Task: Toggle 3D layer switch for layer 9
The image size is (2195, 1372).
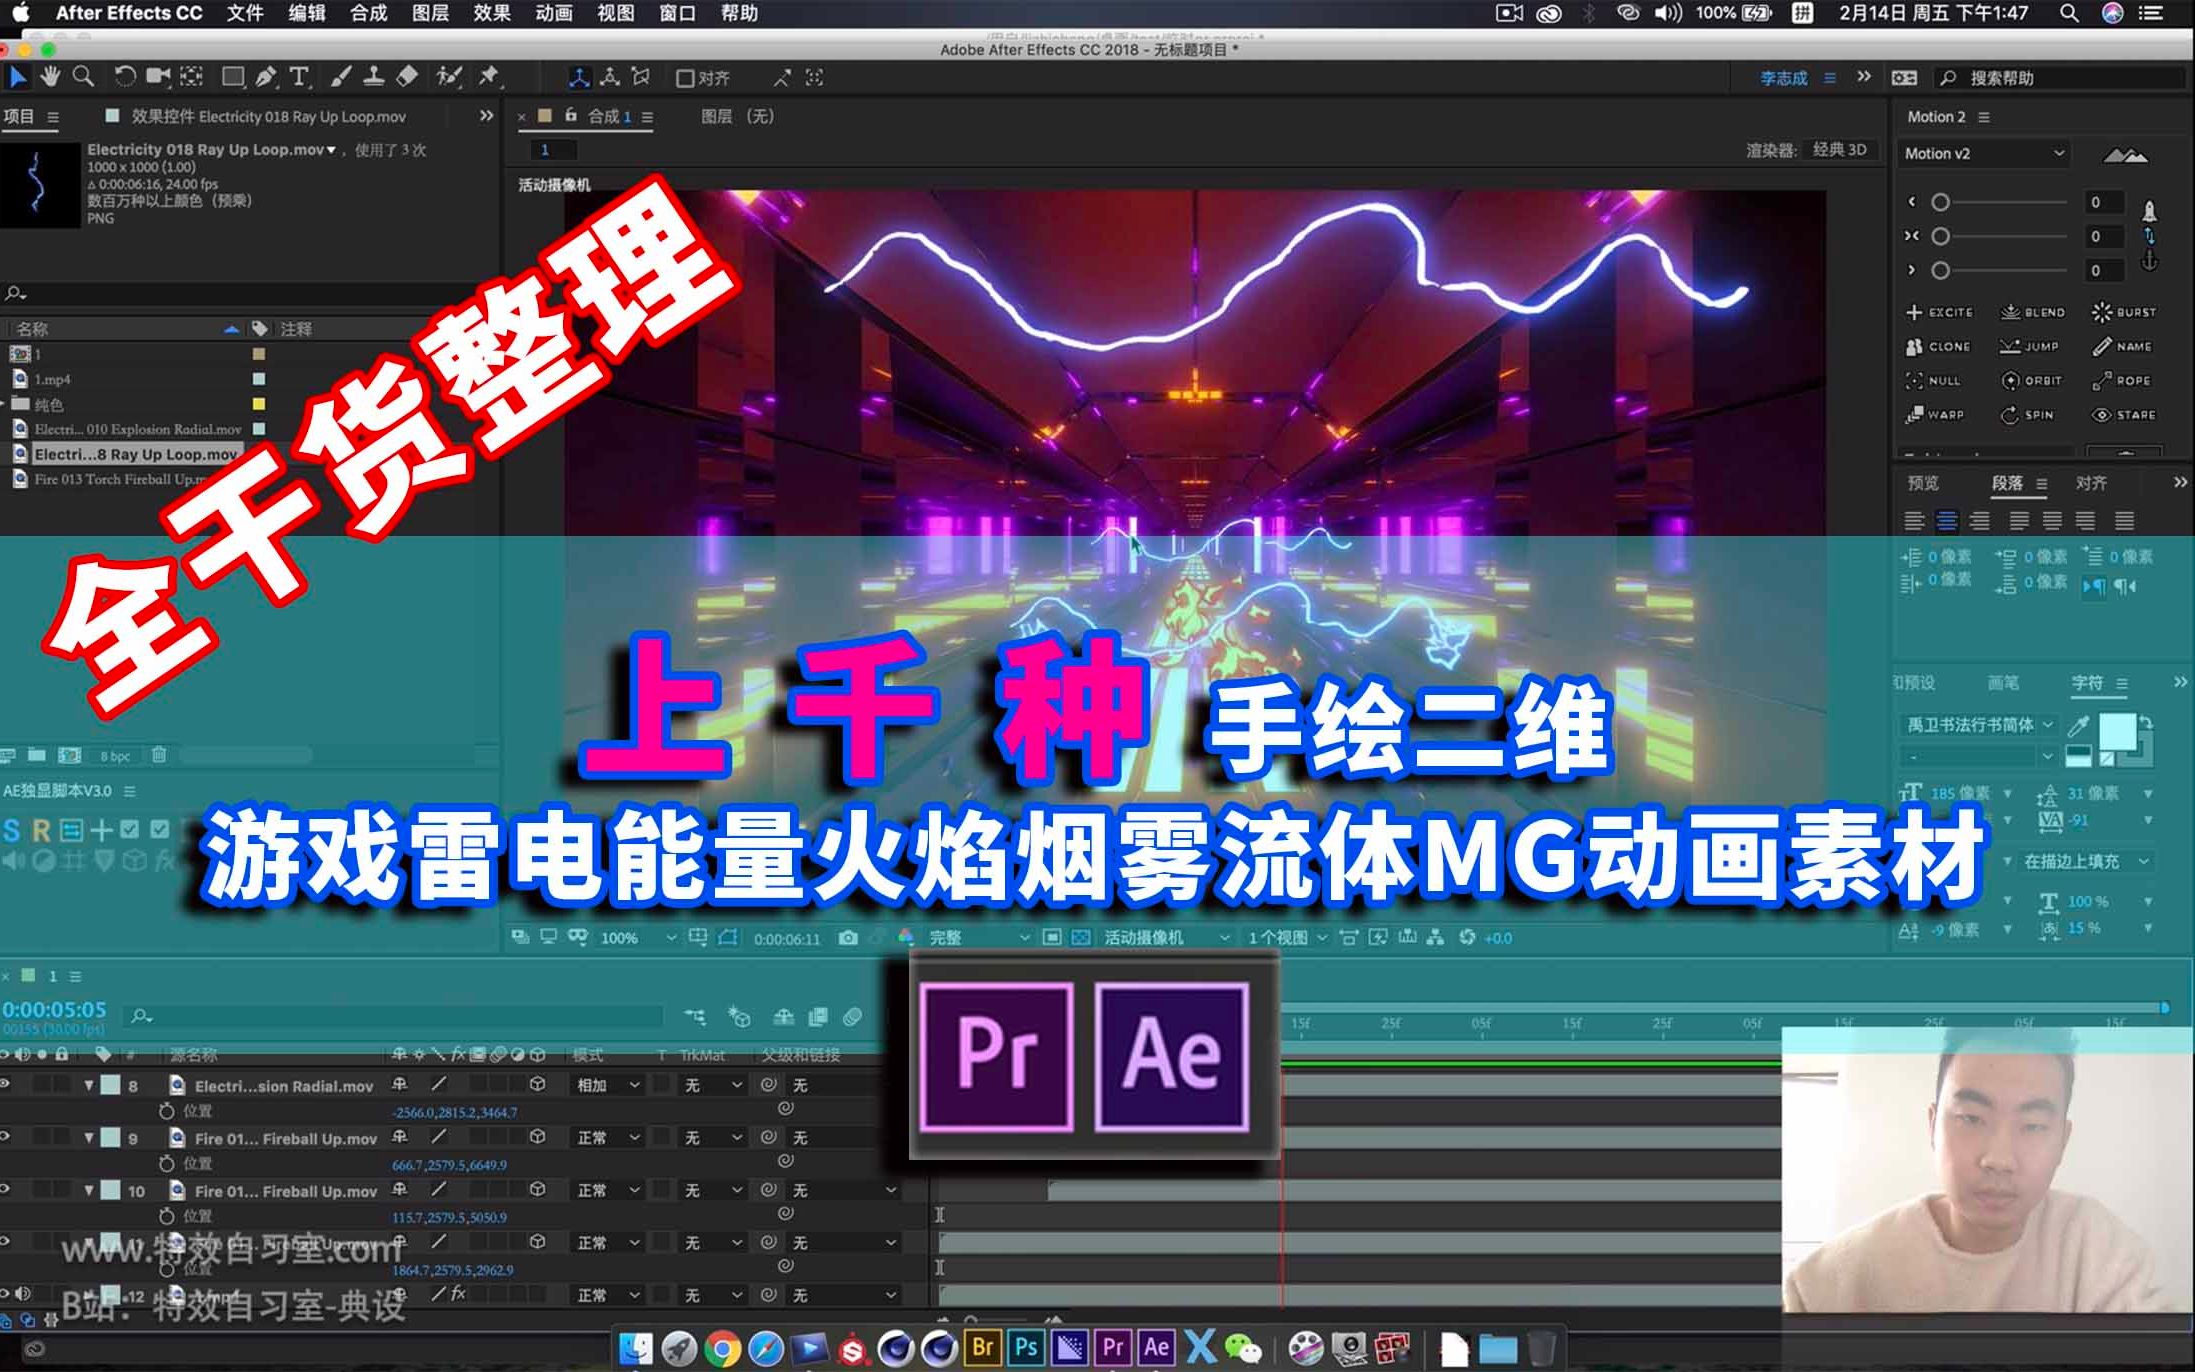Action: 538,1137
